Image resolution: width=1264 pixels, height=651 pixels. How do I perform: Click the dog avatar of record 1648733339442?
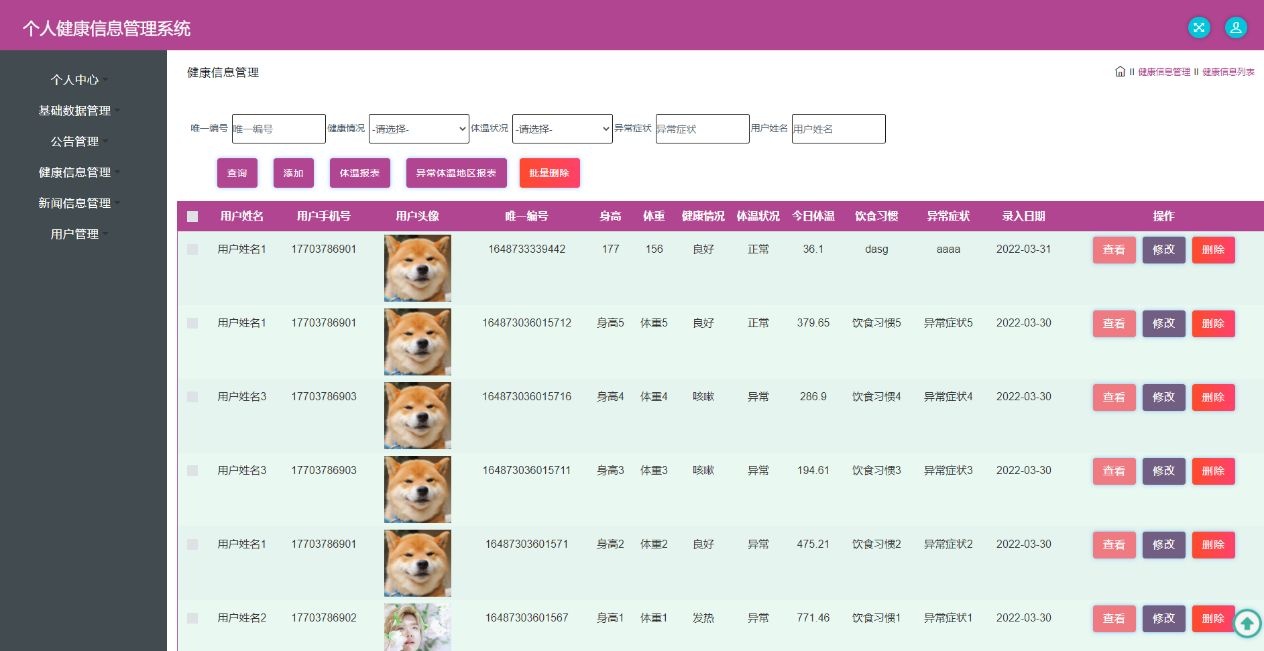[x=417, y=268]
